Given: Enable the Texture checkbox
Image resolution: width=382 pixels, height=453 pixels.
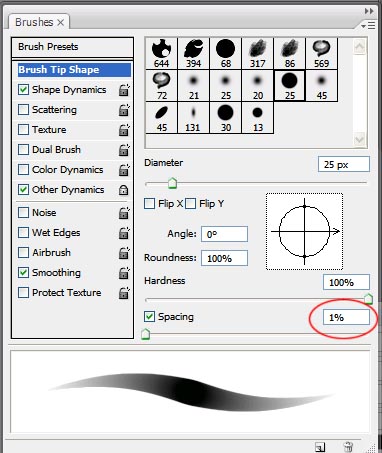Looking at the screenshot, I should click(23, 130).
